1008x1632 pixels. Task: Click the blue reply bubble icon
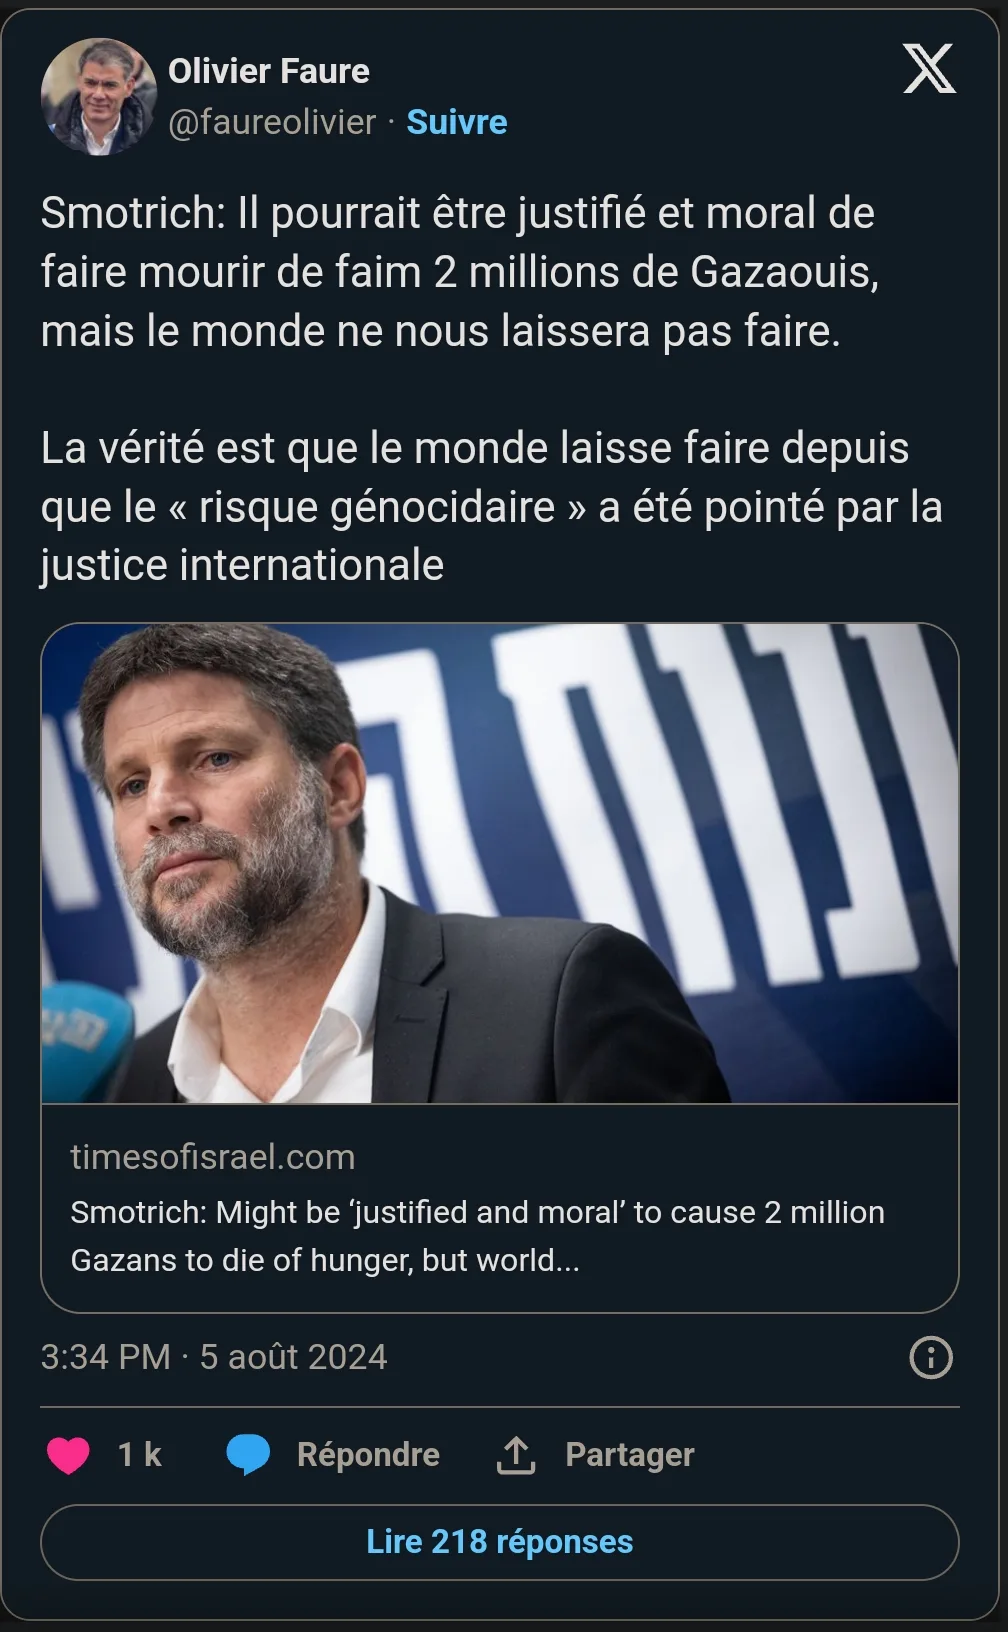click(248, 1455)
